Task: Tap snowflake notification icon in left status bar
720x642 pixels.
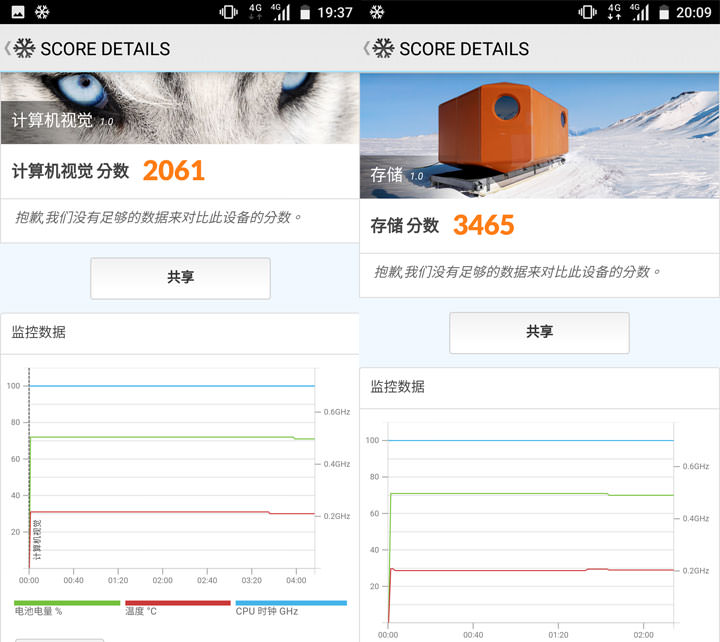Action: (42, 12)
